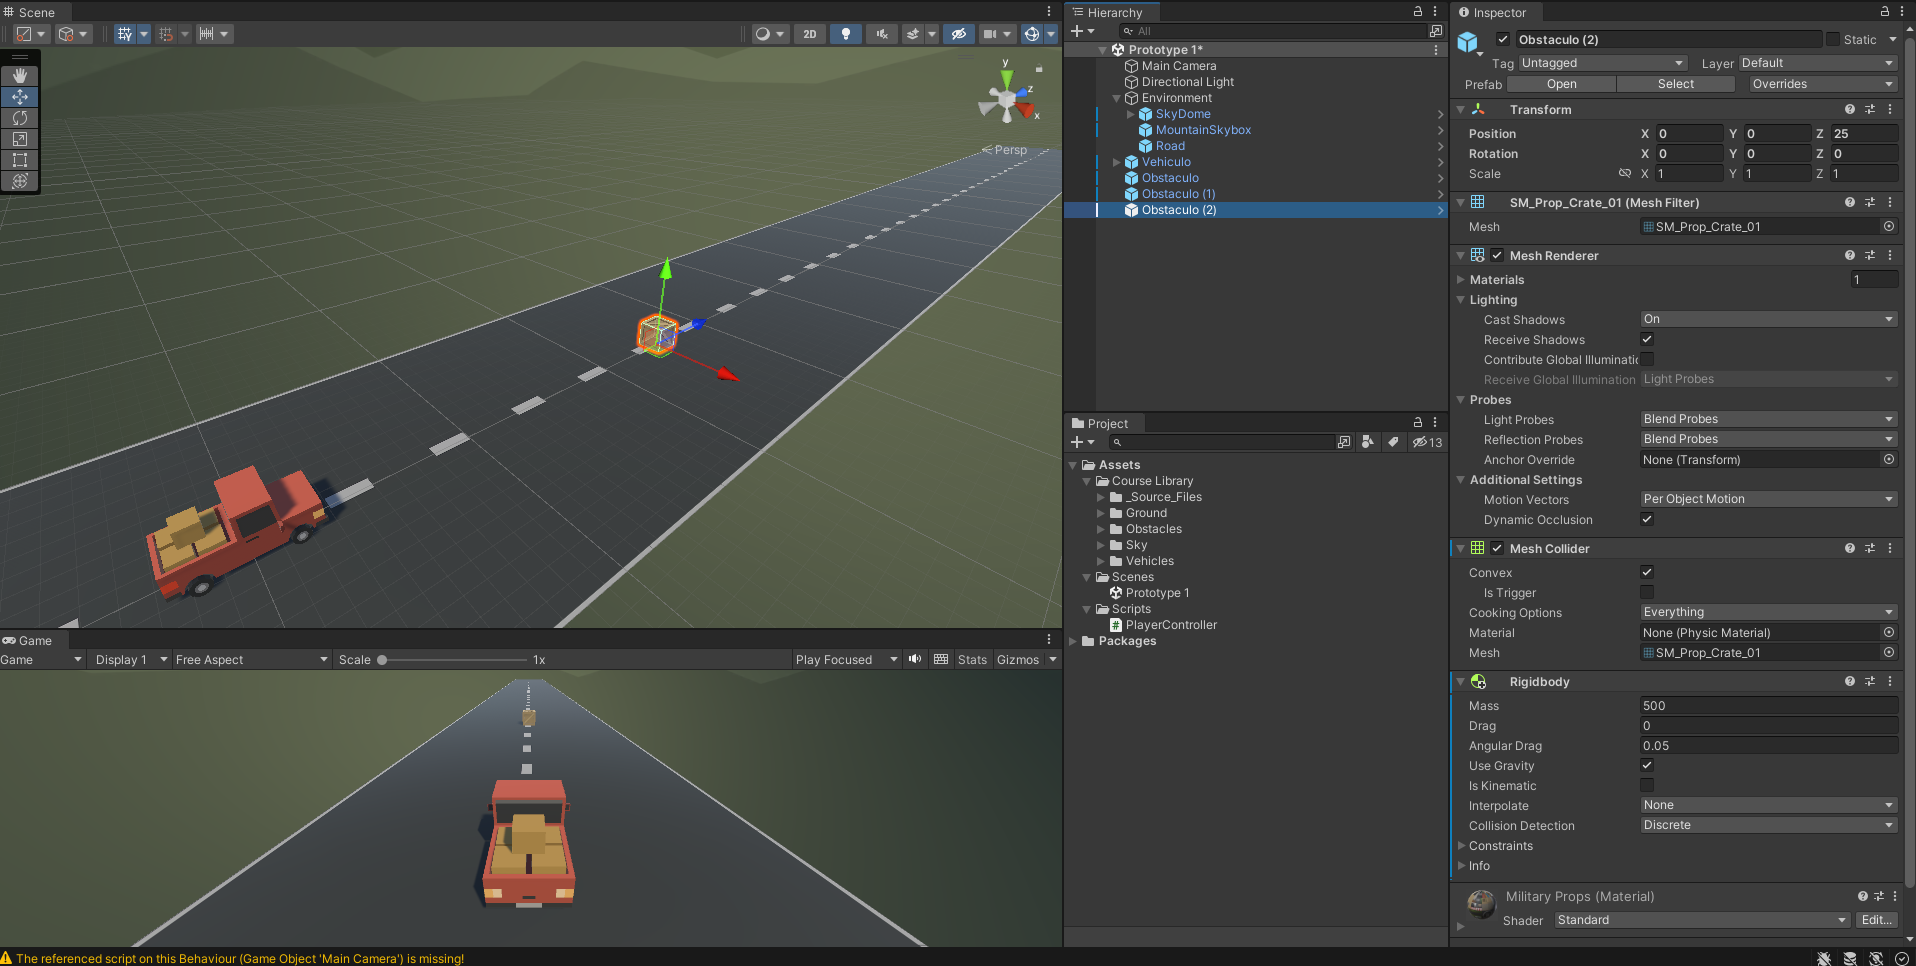Screen dimensions: 1916x966
Task: Toggle scene audio in Scene toolbar
Action: coord(881,34)
